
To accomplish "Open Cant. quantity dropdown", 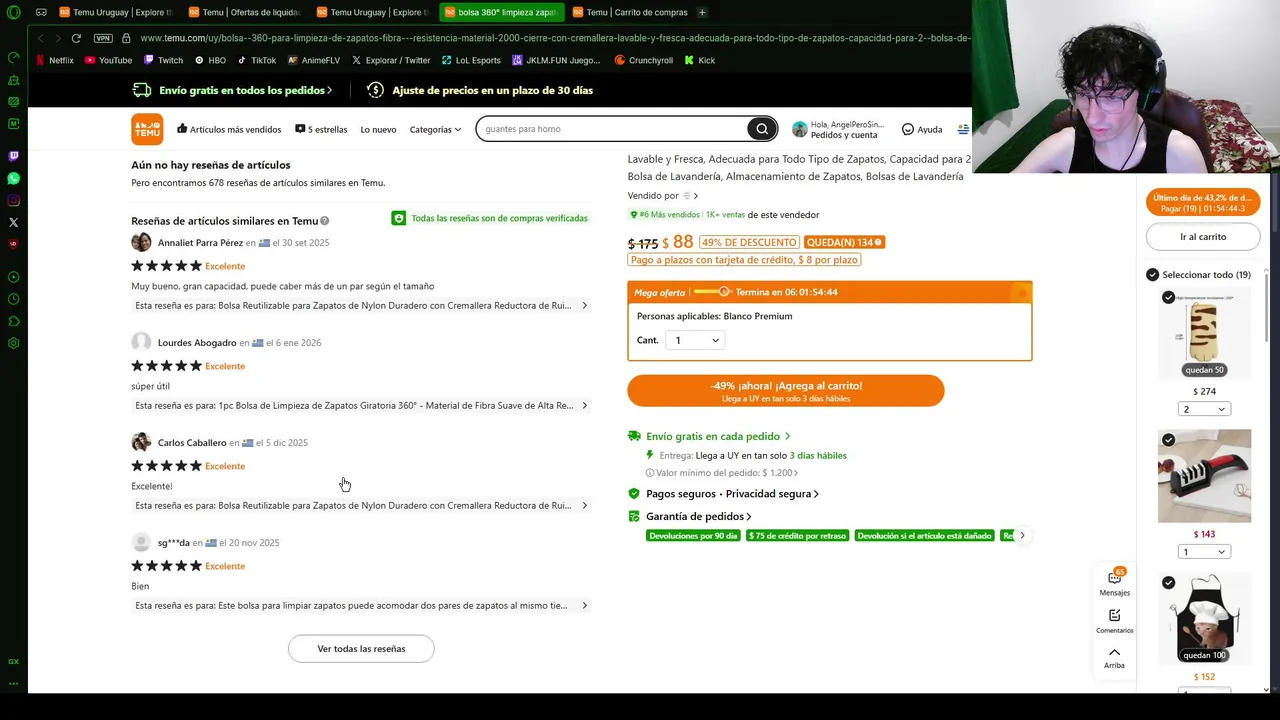I will tap(695, 340).
